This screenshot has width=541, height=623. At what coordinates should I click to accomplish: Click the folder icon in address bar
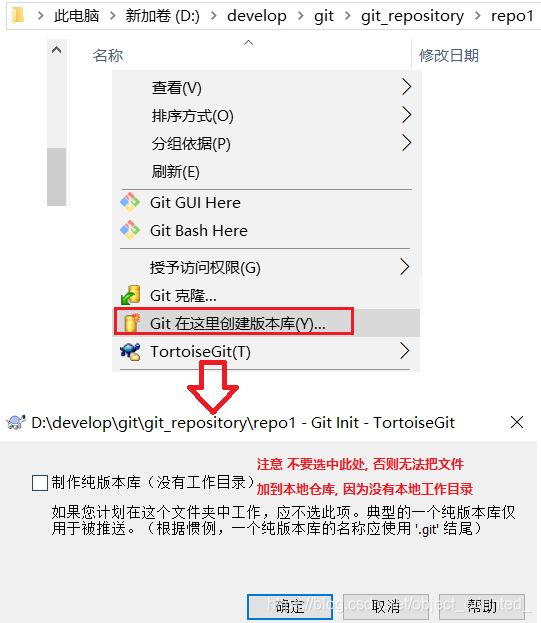(18, 15)
